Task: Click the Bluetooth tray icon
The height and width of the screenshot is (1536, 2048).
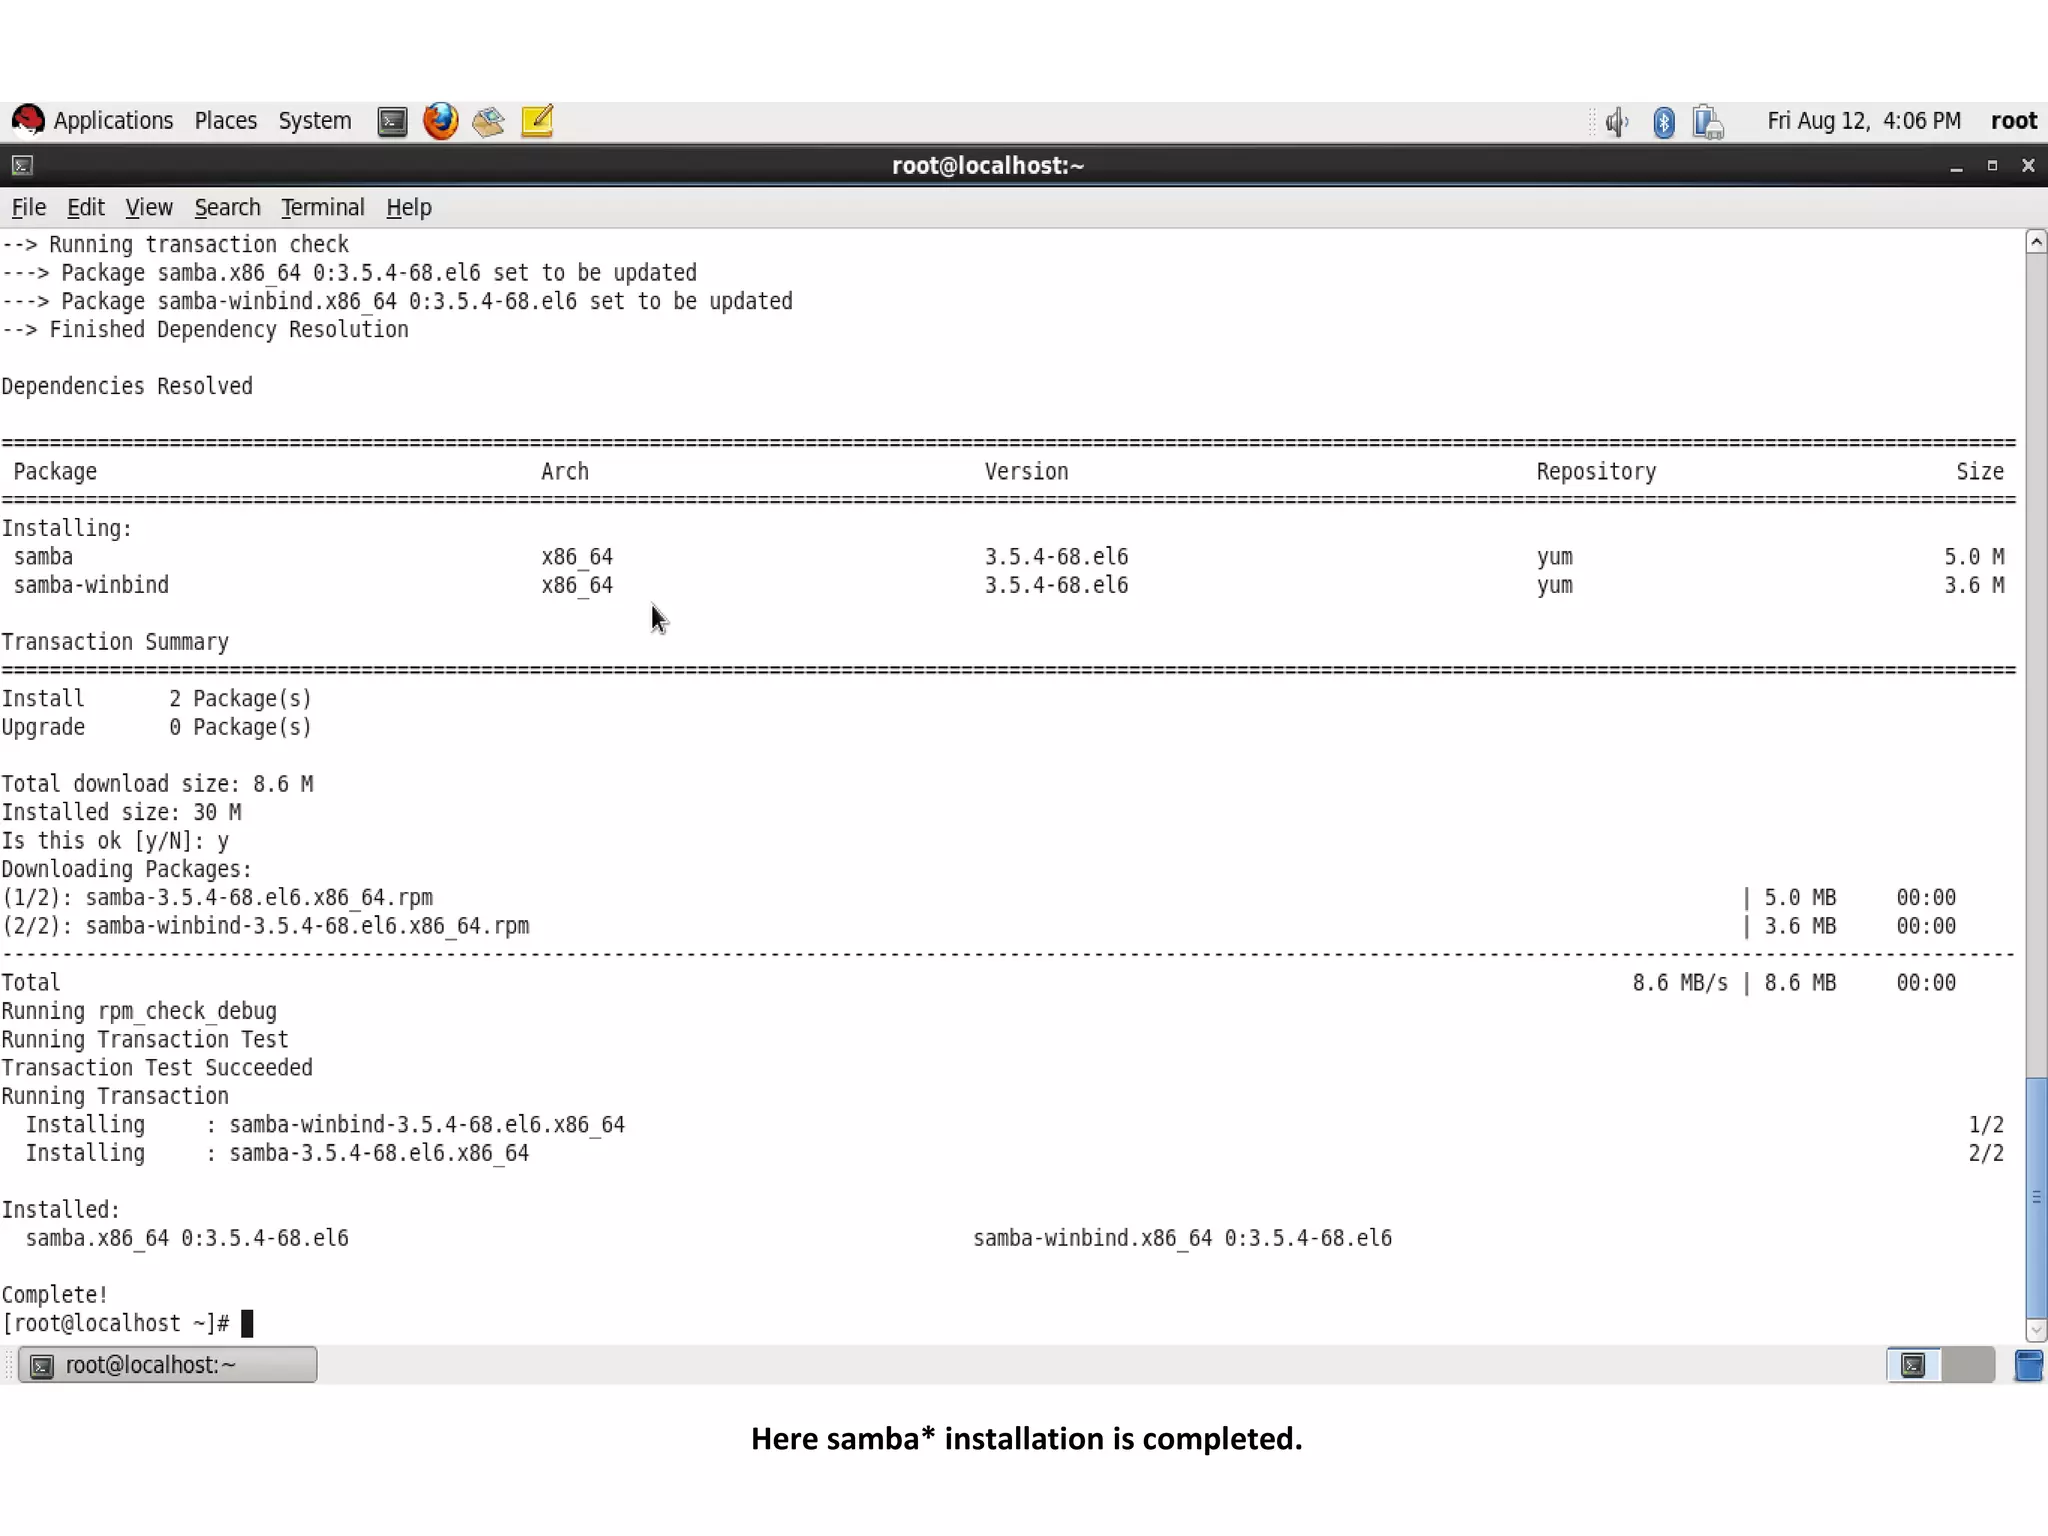Action: (1663, 122)
